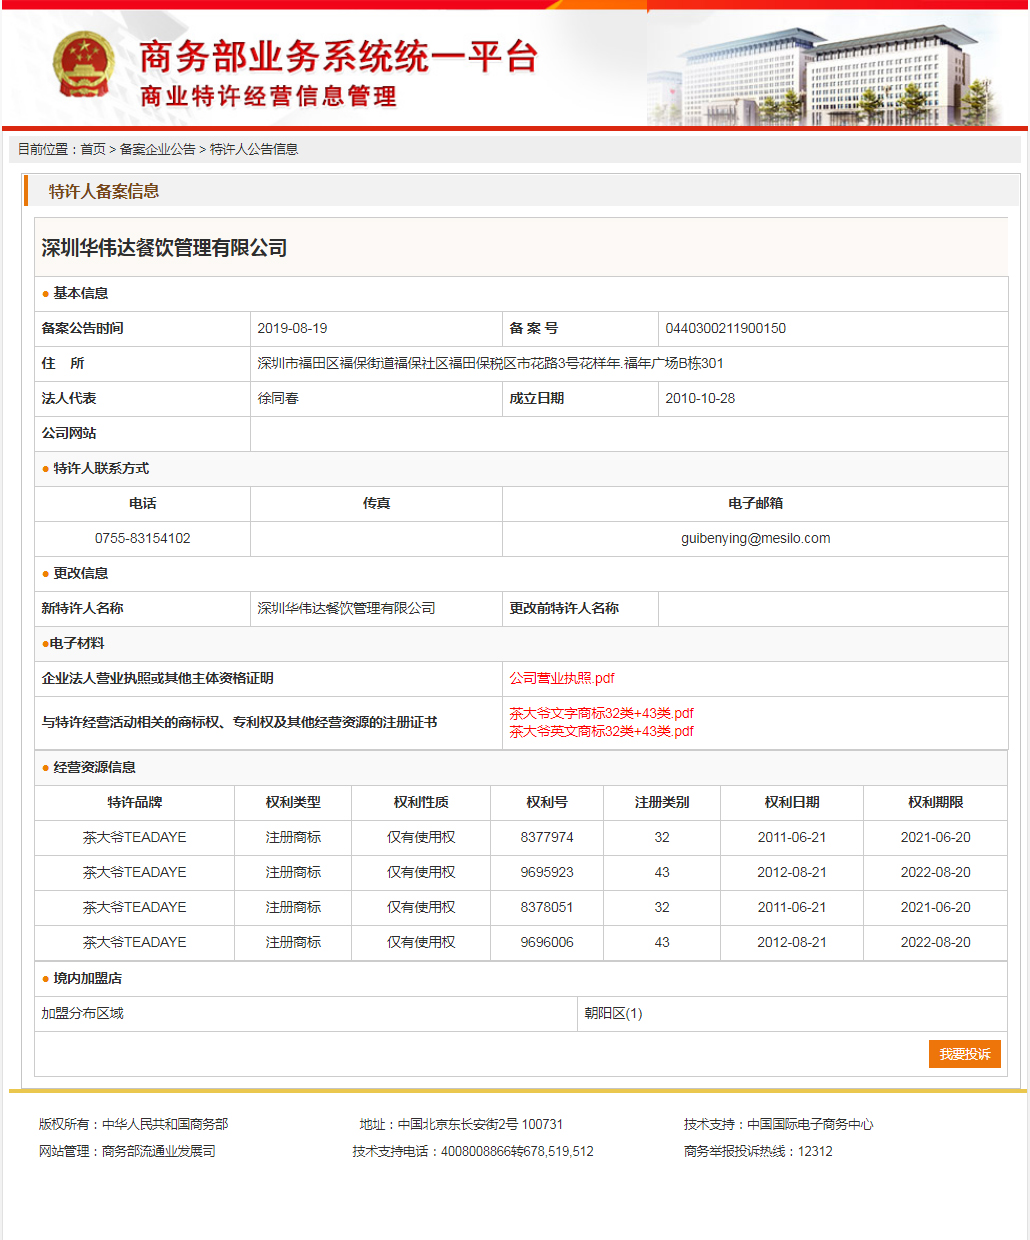The height and width of the screenshot is (1240, 1030).
Task: Select 特许人联系方式 section heading
Action: (x=101, y=468)
